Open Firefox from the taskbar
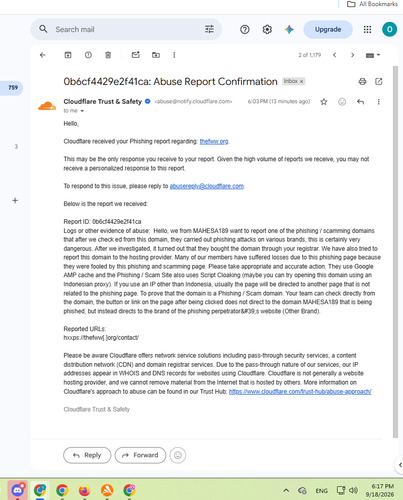 [84, 490]
